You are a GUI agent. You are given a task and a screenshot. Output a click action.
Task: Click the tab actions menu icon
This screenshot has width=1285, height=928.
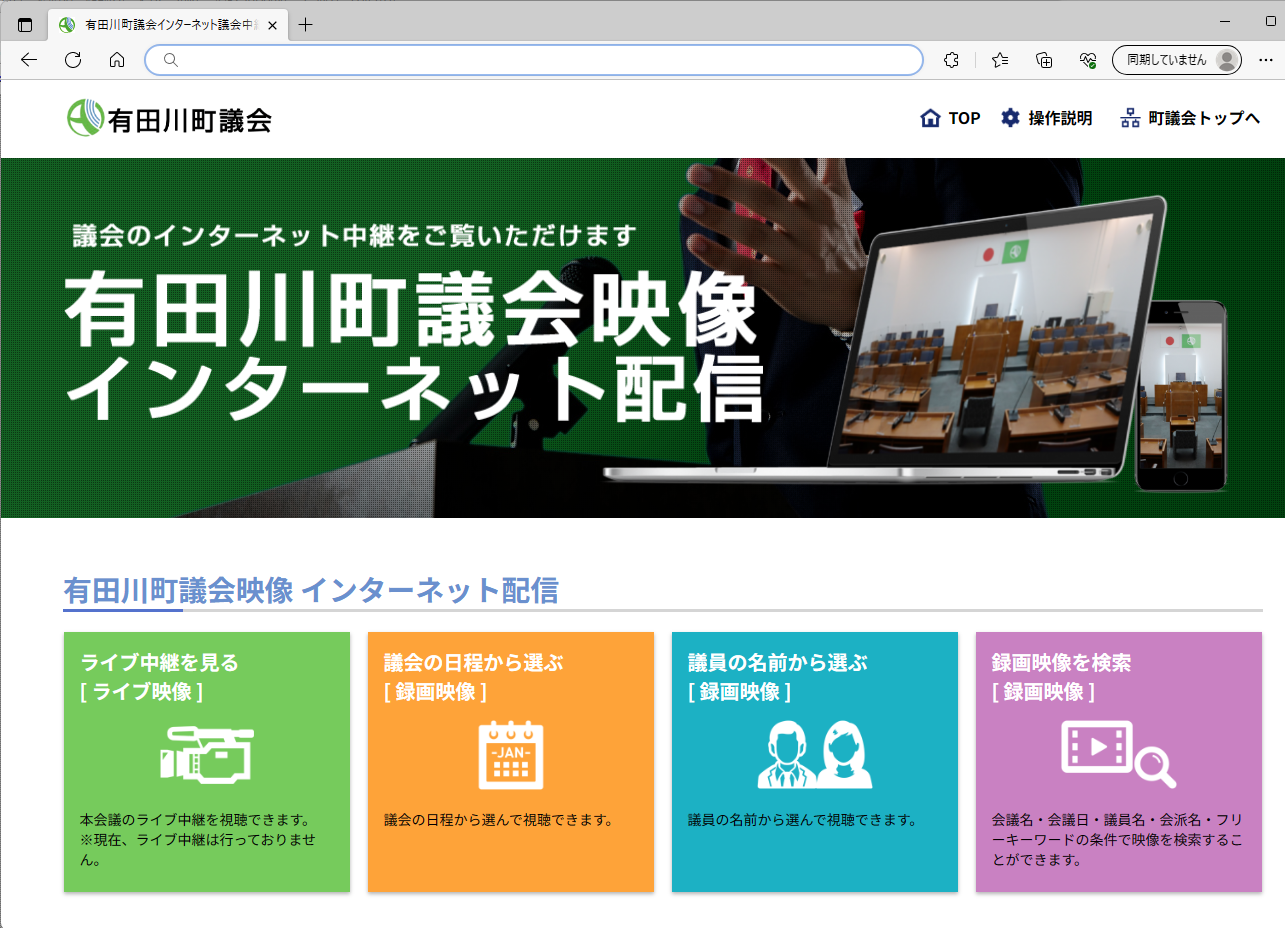[25, 25]
